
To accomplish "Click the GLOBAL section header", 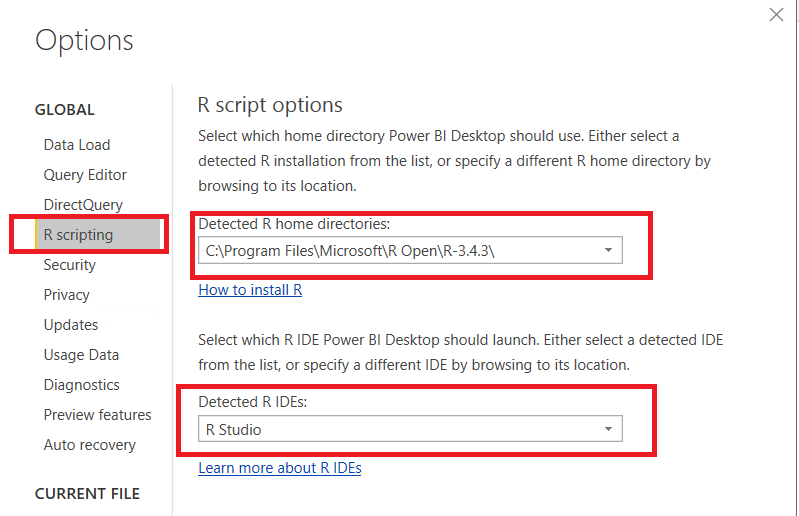I will (x=65, y=110).
